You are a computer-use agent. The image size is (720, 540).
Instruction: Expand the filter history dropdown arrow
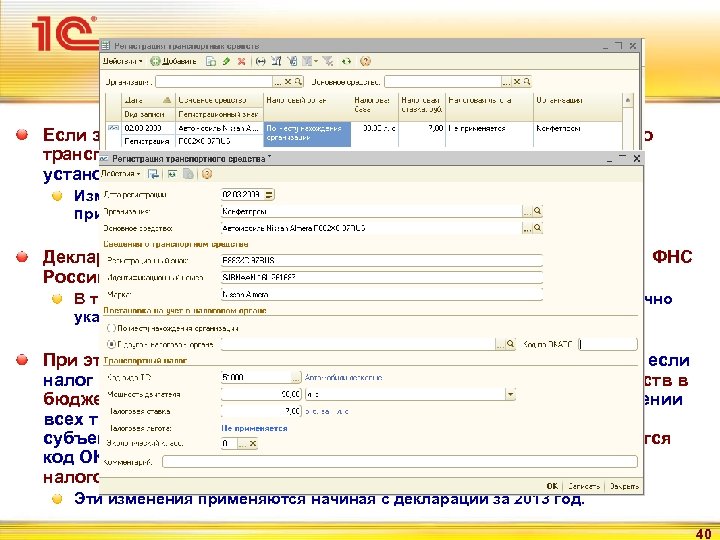point(316,62)
